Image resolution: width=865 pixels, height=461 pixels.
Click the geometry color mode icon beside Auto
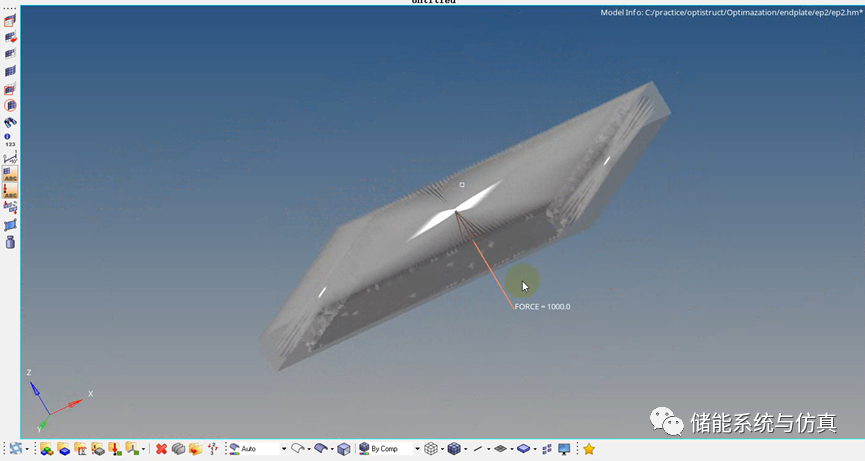click(x=234, y=449)
